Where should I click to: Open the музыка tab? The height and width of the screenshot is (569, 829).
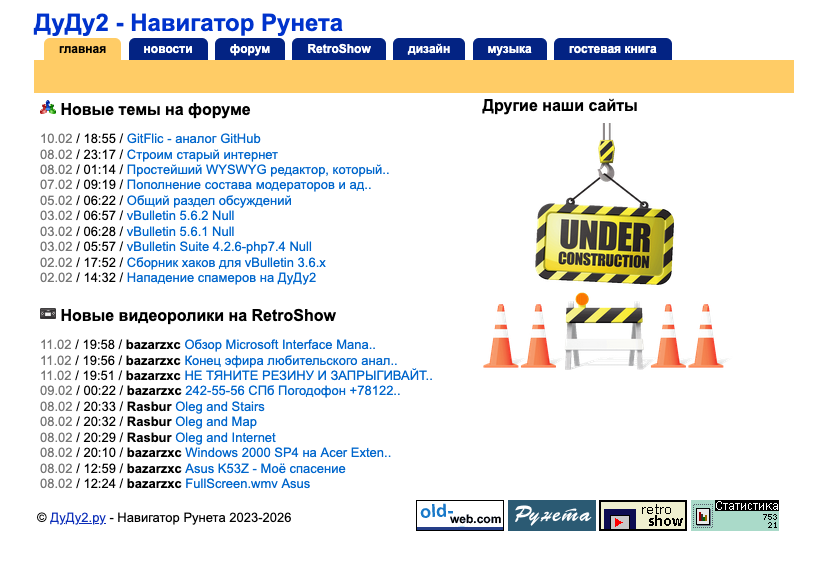(509, 49)
